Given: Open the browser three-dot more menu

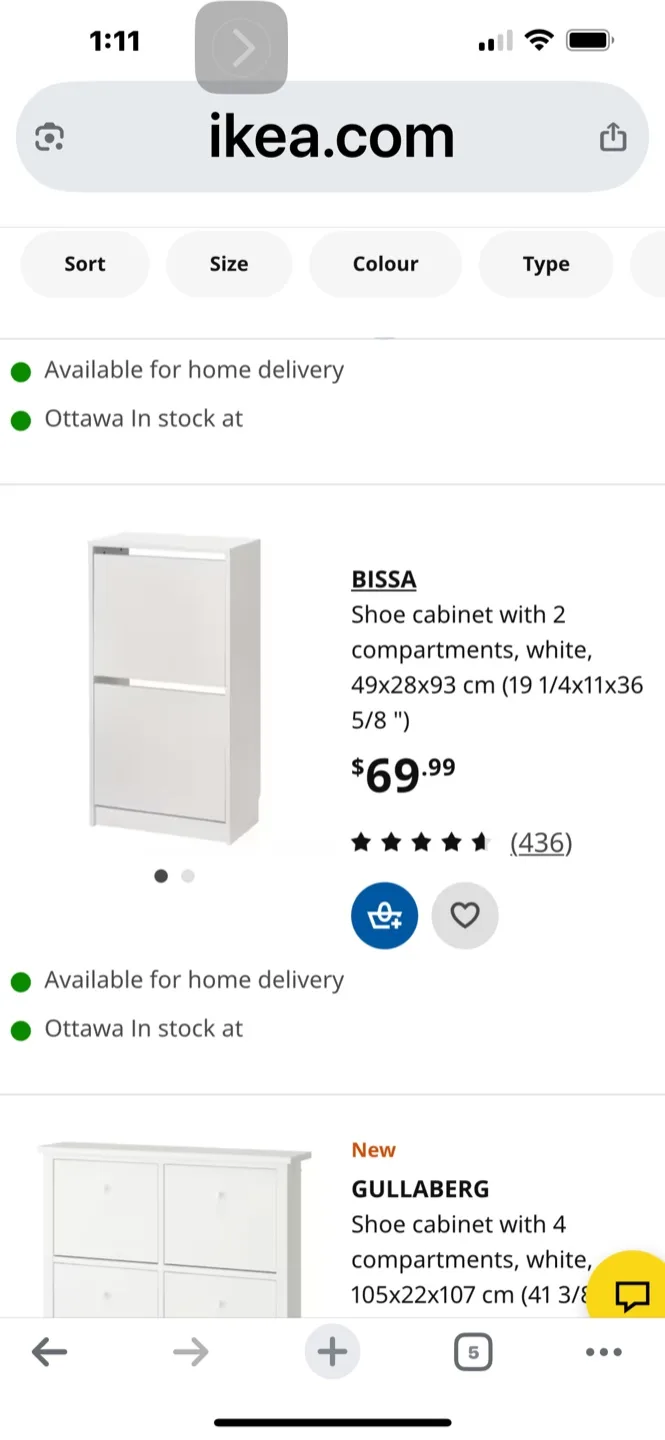Looking at the screenshot, I should [x=603, y=1353].
